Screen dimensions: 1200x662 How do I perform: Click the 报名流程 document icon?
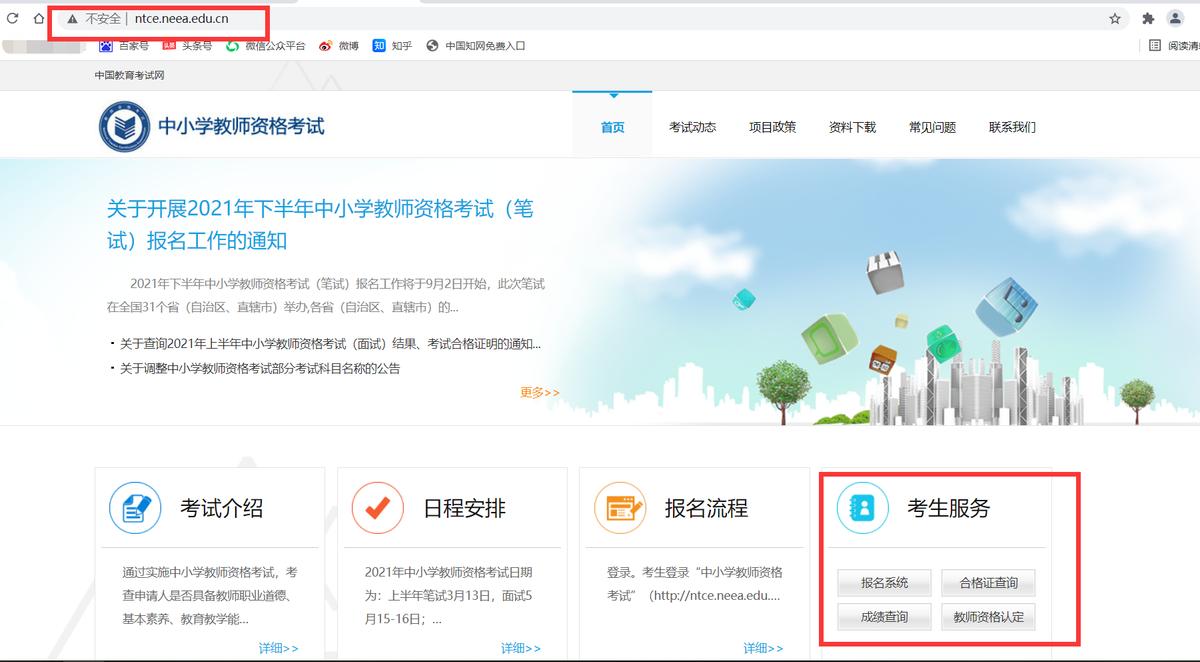tap(619, 508)
